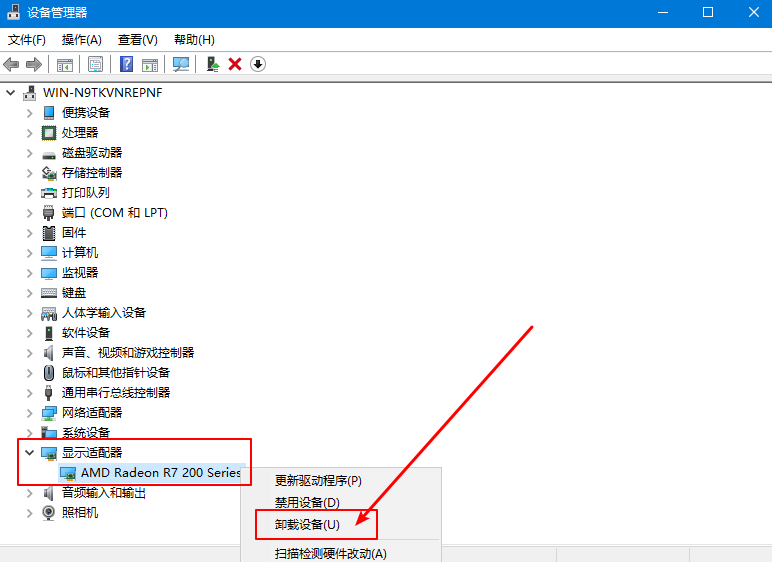Select the 键盘 tree item
Screen dimensions: 772x562
pyautogui.click(x=74, y=292)
